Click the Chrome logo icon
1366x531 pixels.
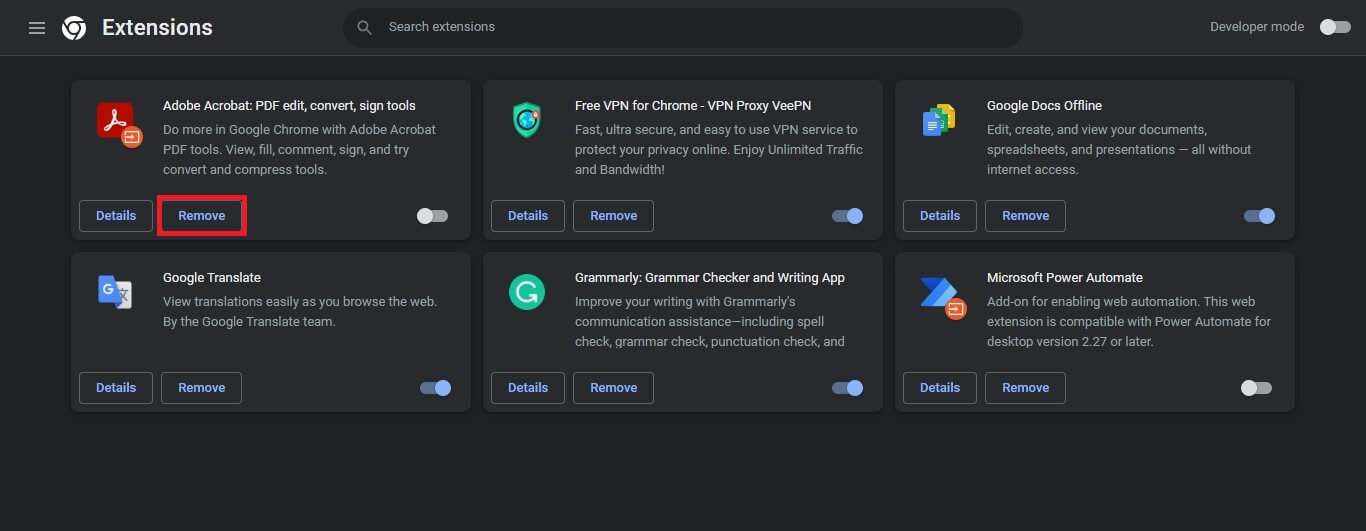coord(74,28)
